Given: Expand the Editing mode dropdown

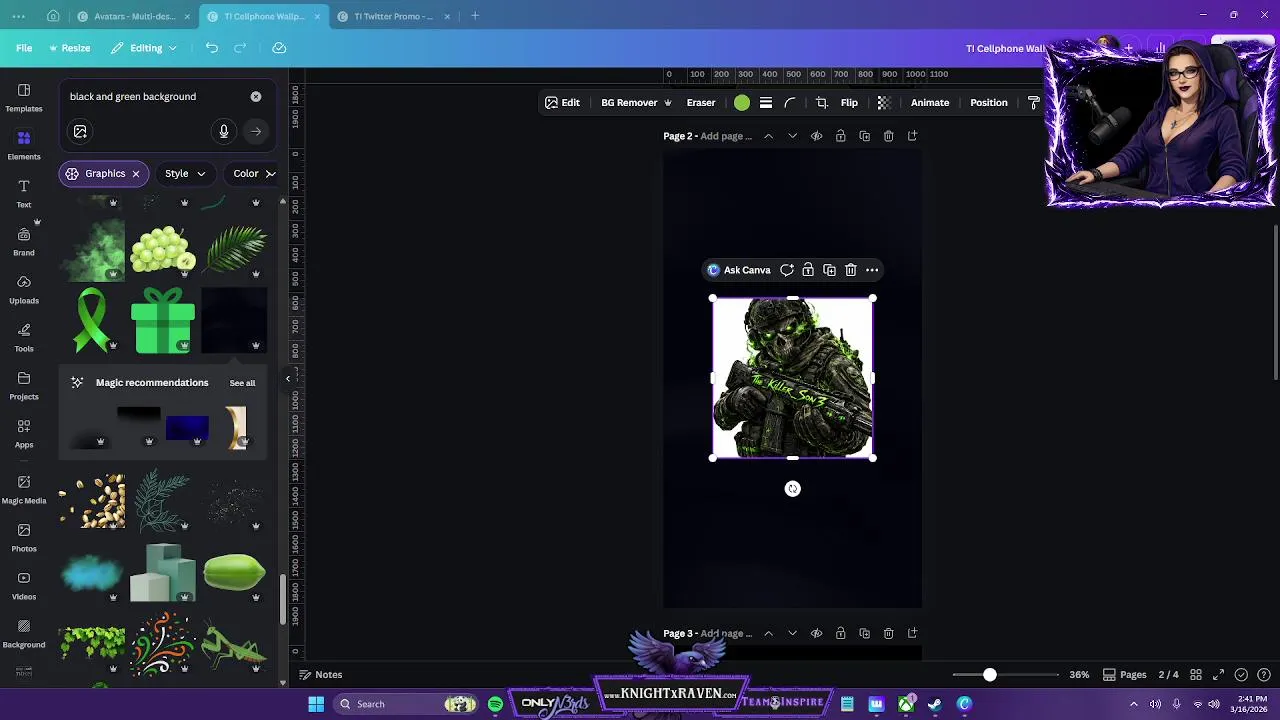Looking at the screenshot, I should point(144,48).
